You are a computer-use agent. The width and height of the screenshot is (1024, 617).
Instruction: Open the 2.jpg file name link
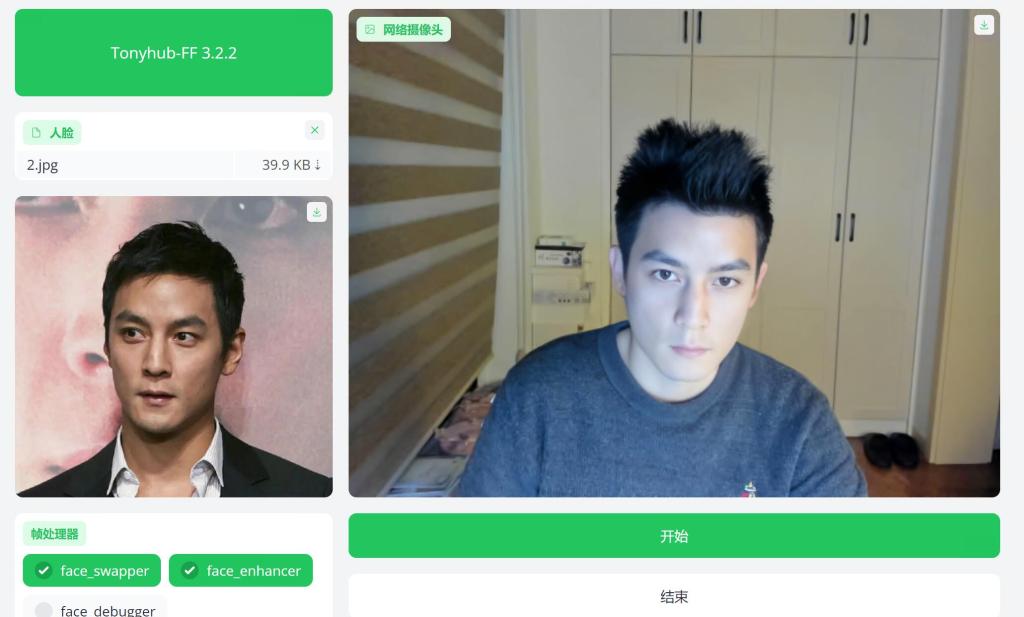[42, 165]
